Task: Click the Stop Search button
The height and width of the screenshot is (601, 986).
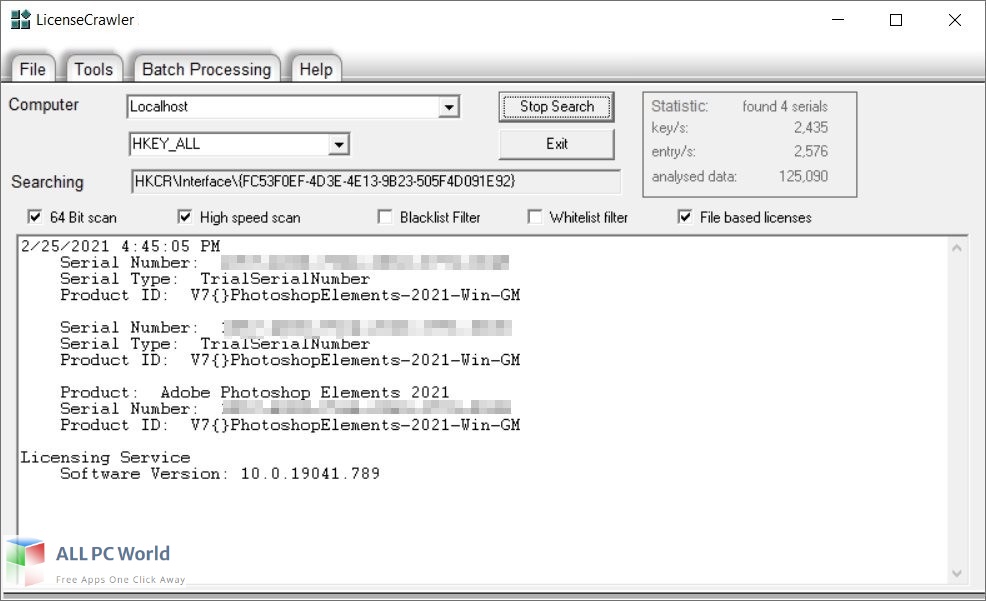Action: [x=556, y=107]
